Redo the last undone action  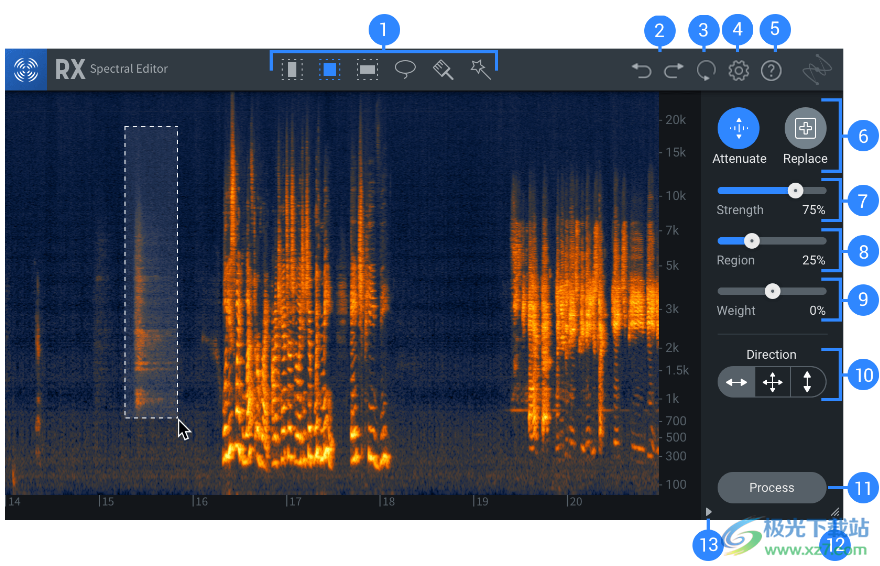674,71
